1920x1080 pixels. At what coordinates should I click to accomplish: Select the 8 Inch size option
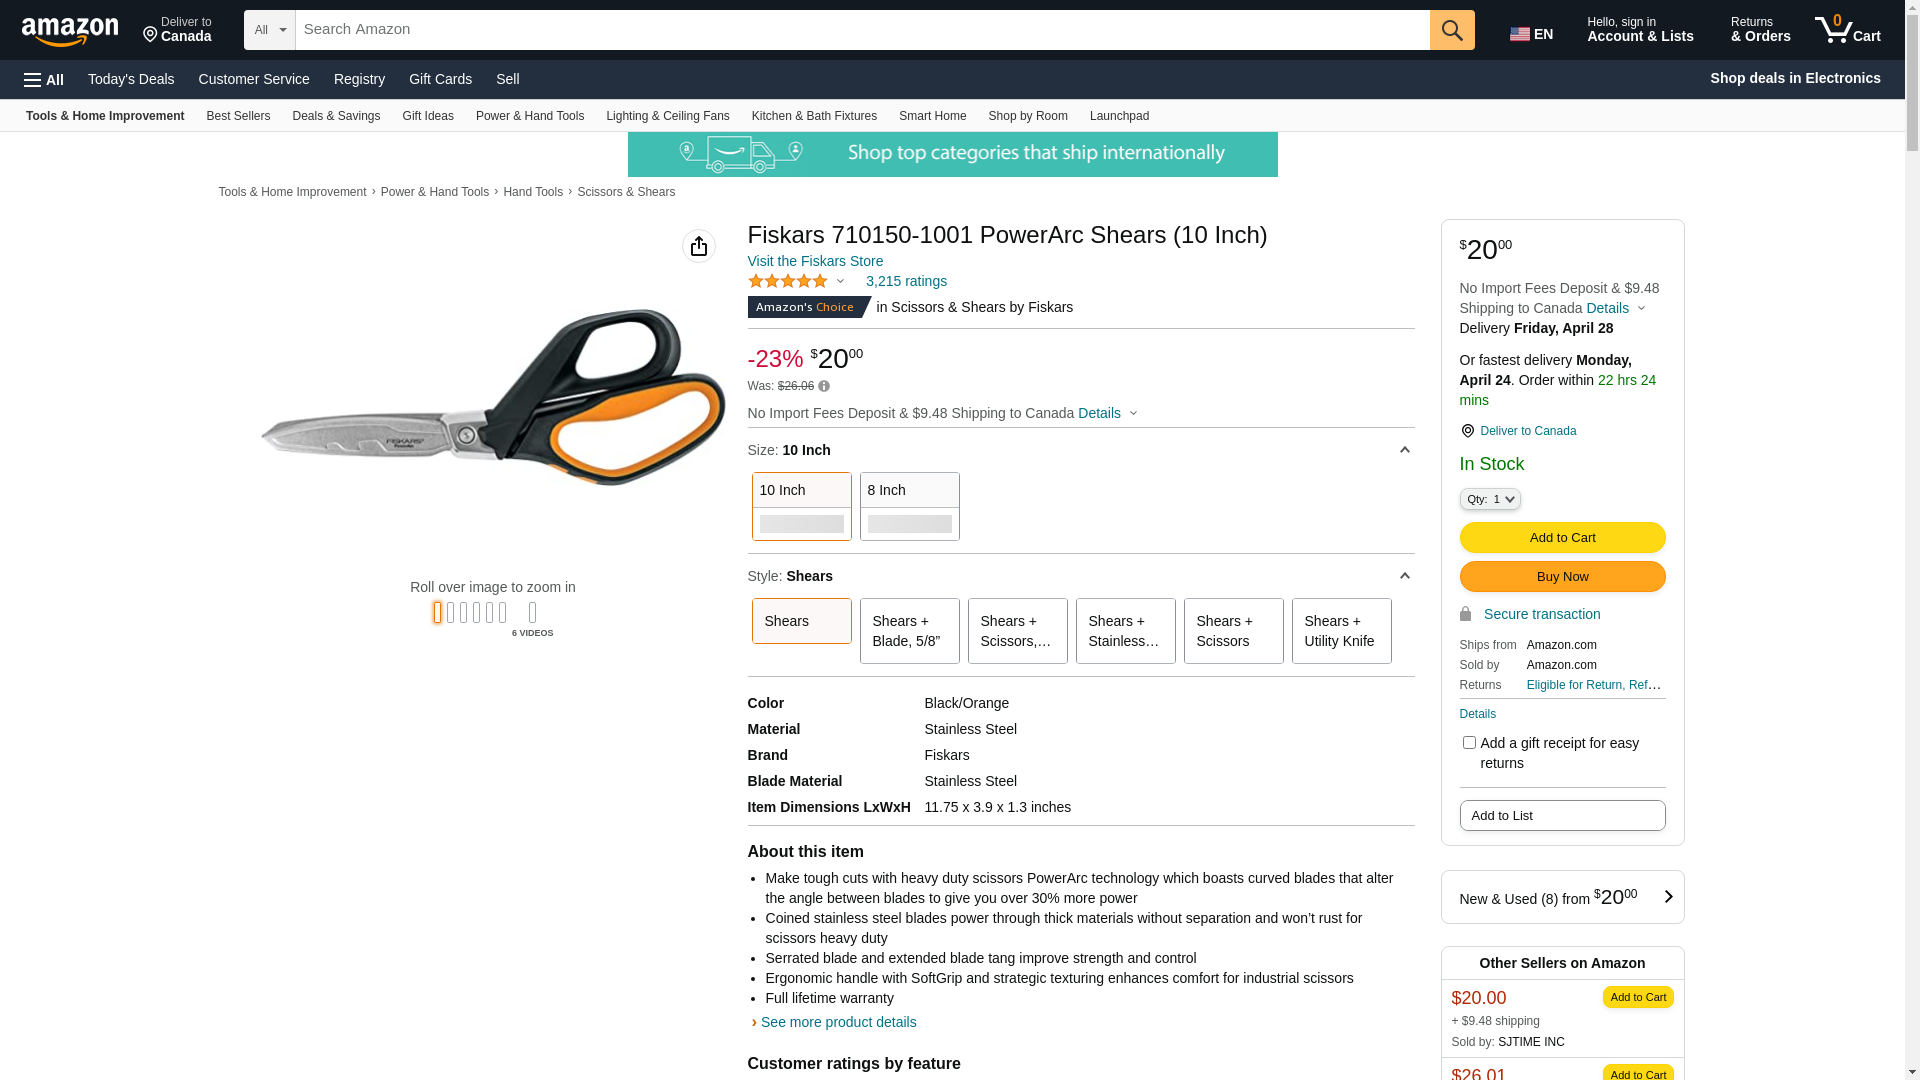pos(909,506)
